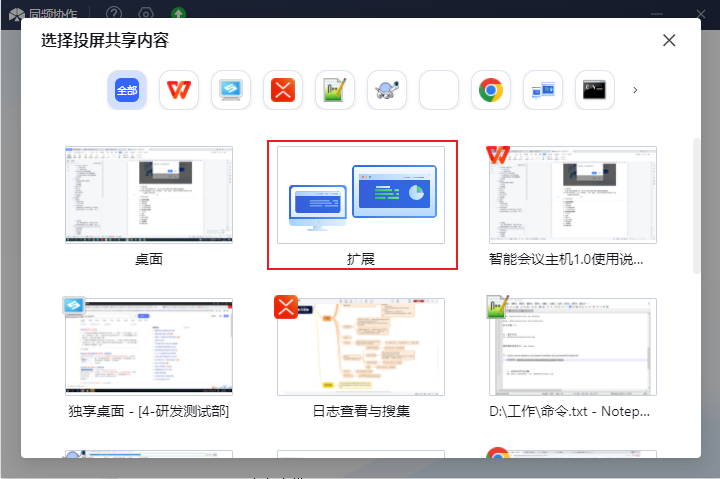Click the 桌面 label text
Viewport: 720px width, 479px height.
pyautogui.click(x=149, y=259)
